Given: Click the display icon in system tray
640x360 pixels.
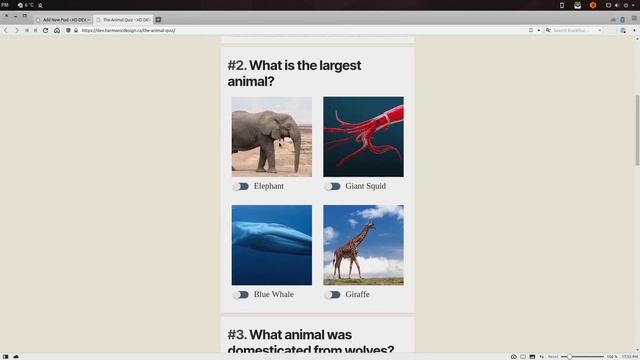Looking at the screenshot, I should [608, 5].
